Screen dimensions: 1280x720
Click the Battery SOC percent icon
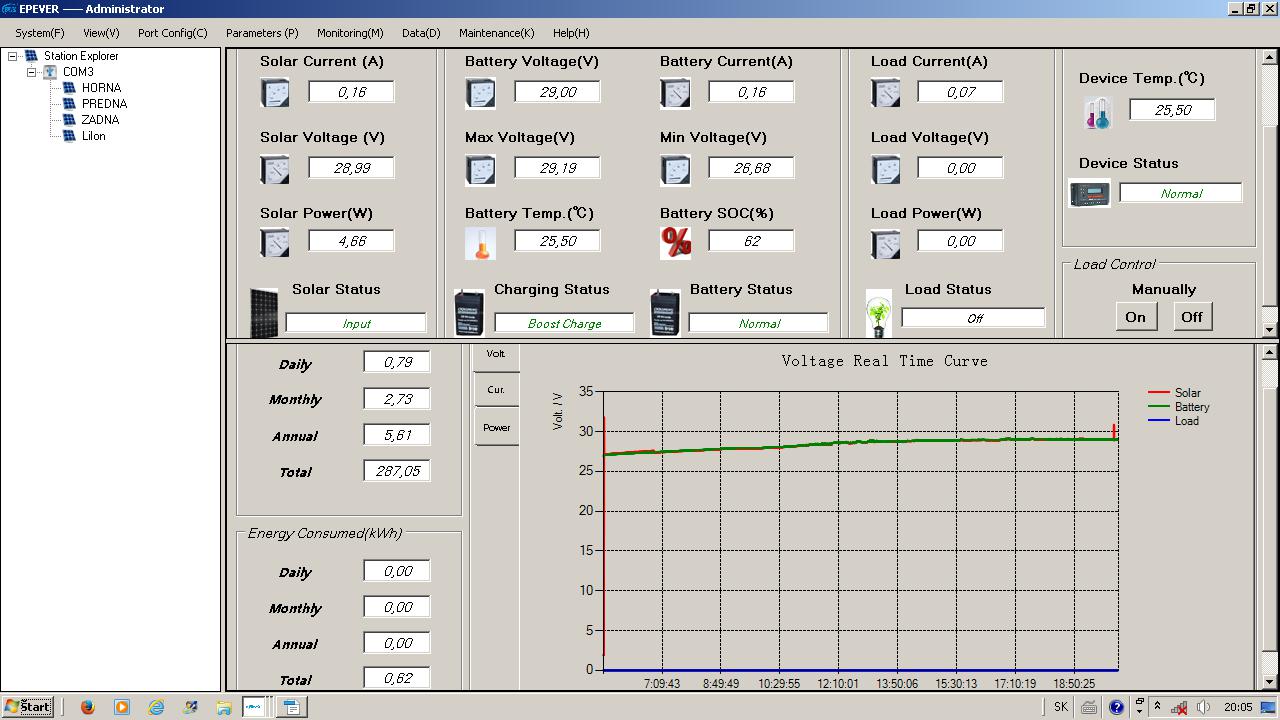coord(676,242)
